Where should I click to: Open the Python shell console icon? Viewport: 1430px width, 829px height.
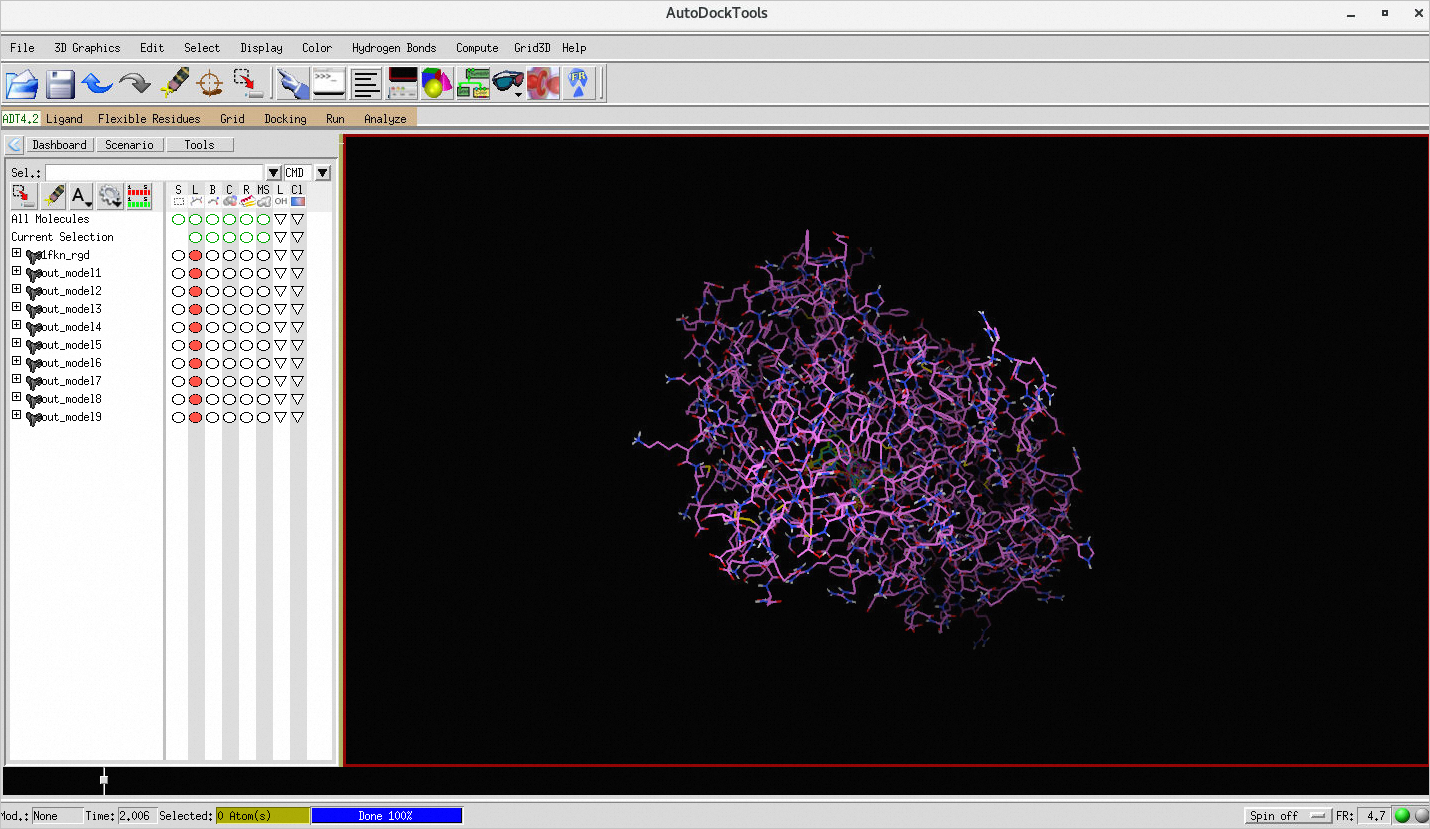point(329,83)
